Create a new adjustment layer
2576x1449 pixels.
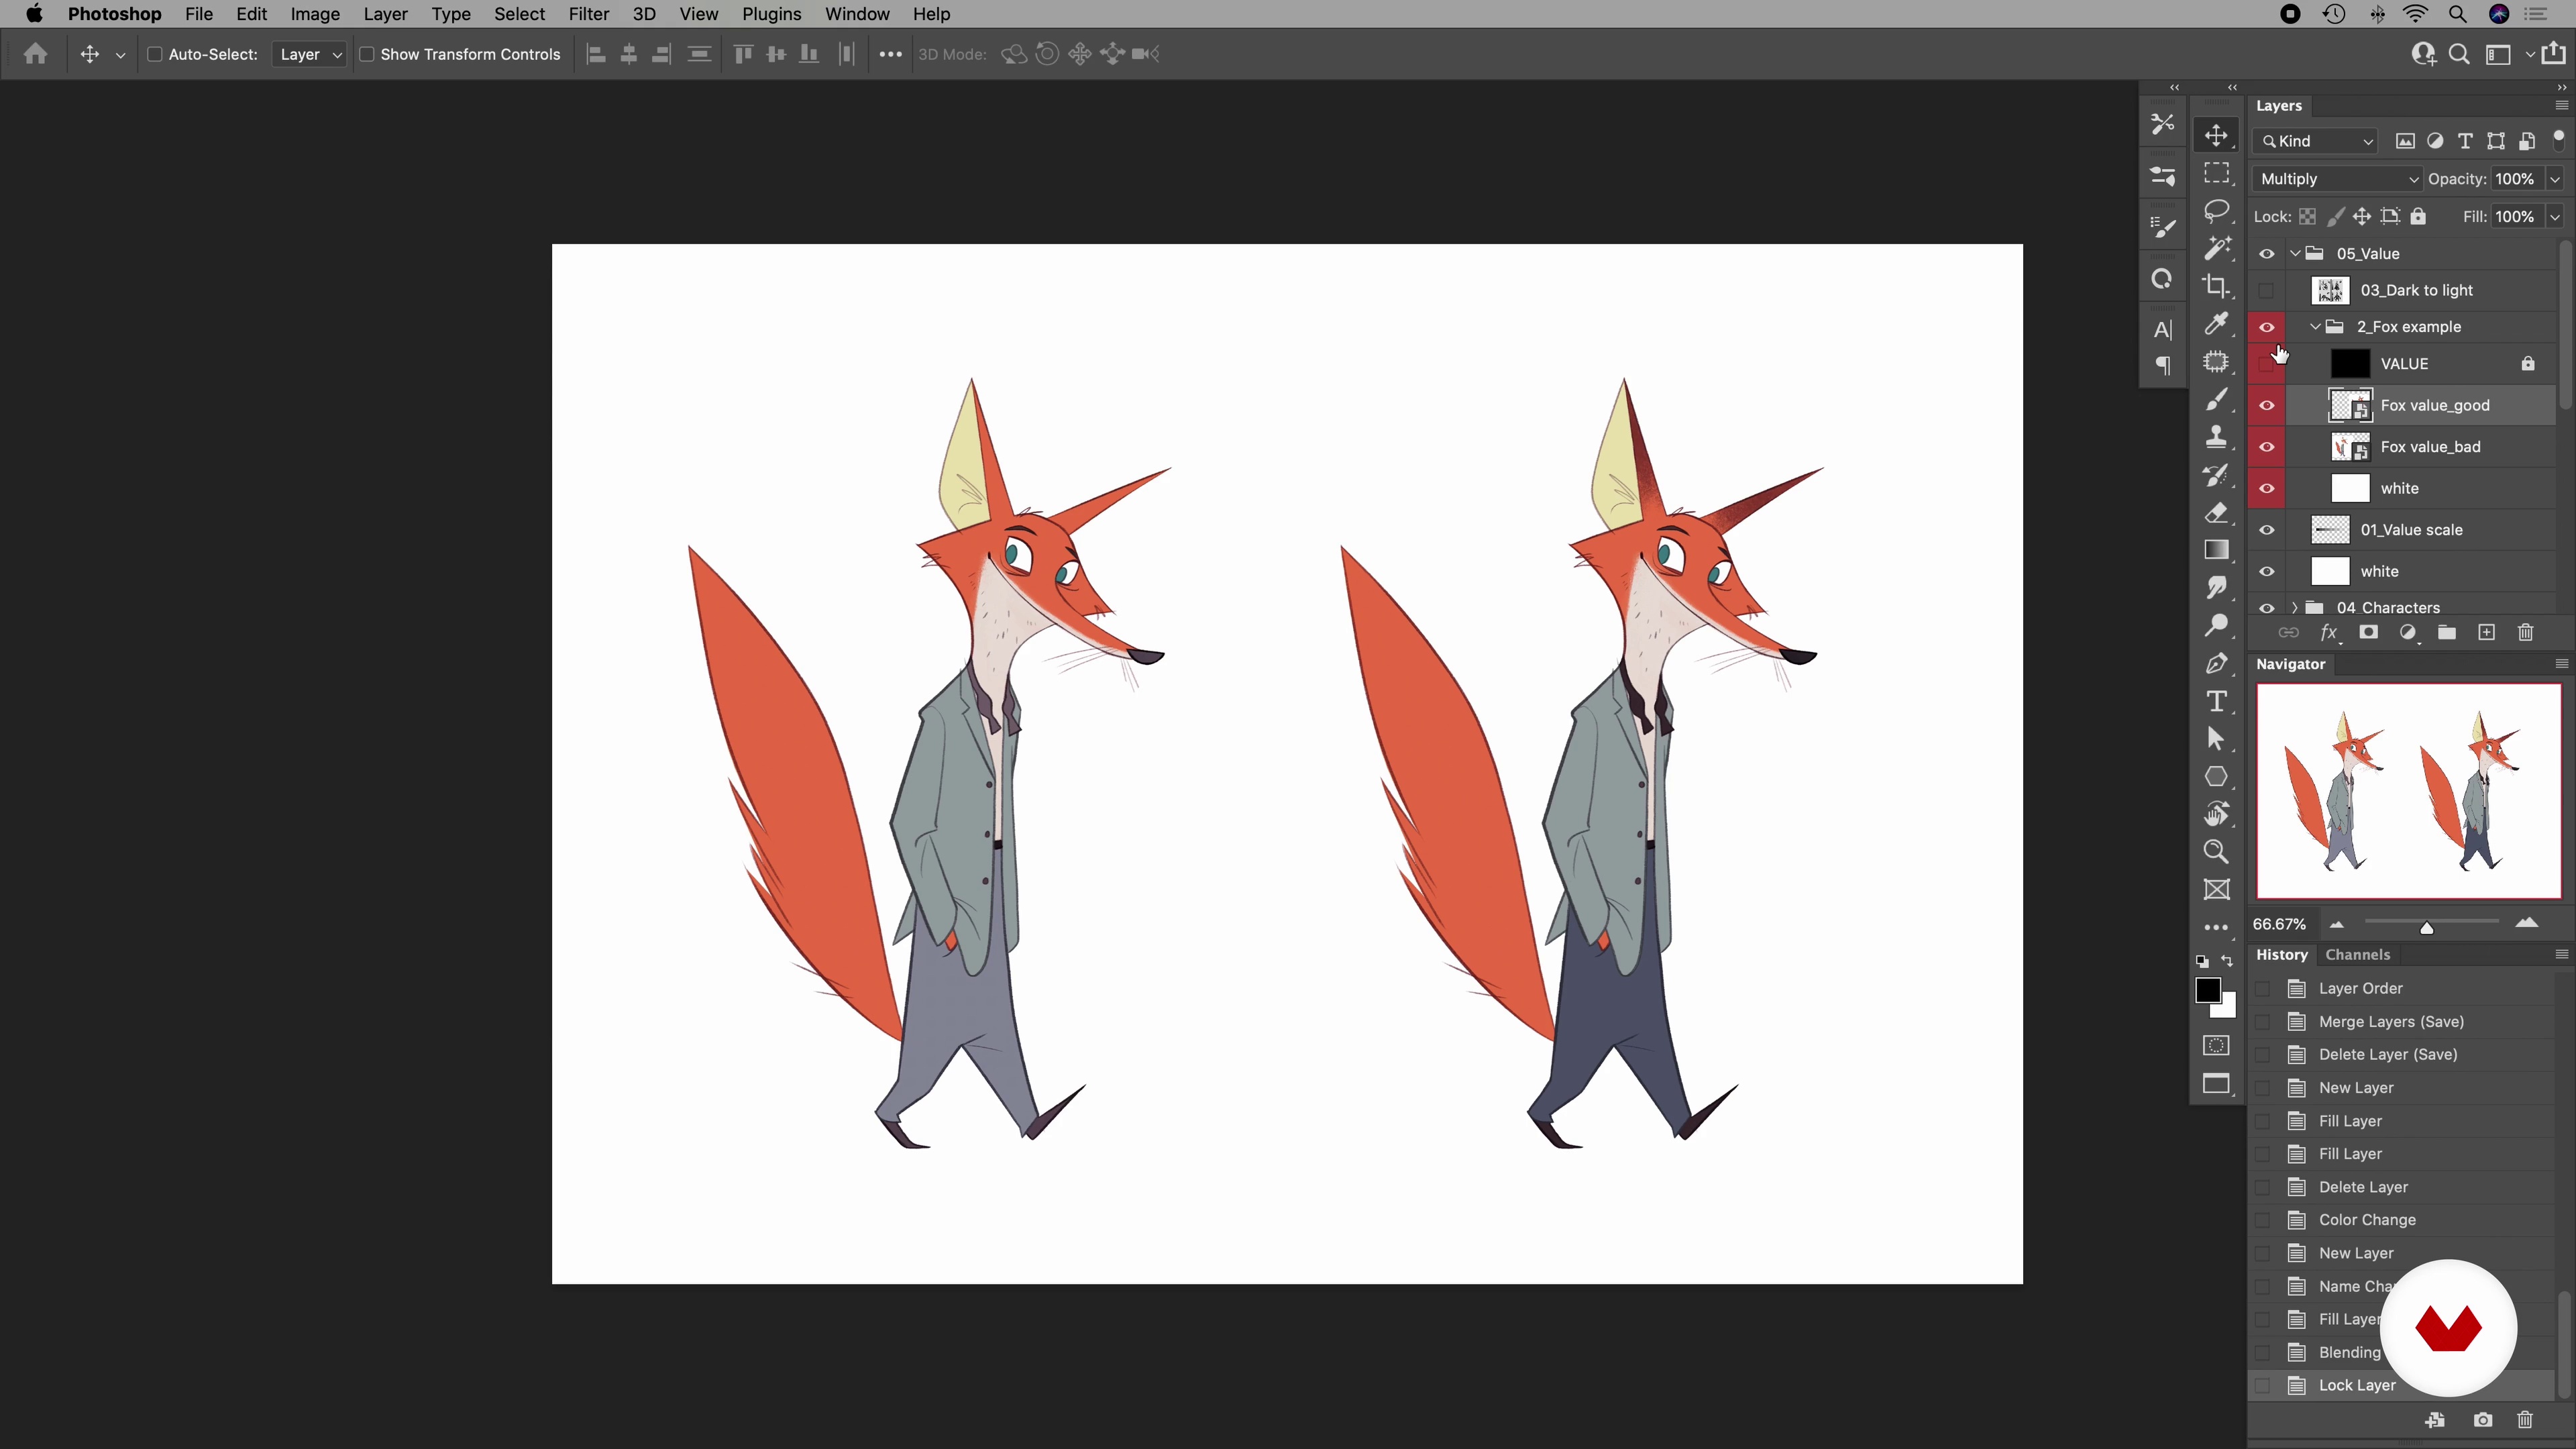point(2408,633)
